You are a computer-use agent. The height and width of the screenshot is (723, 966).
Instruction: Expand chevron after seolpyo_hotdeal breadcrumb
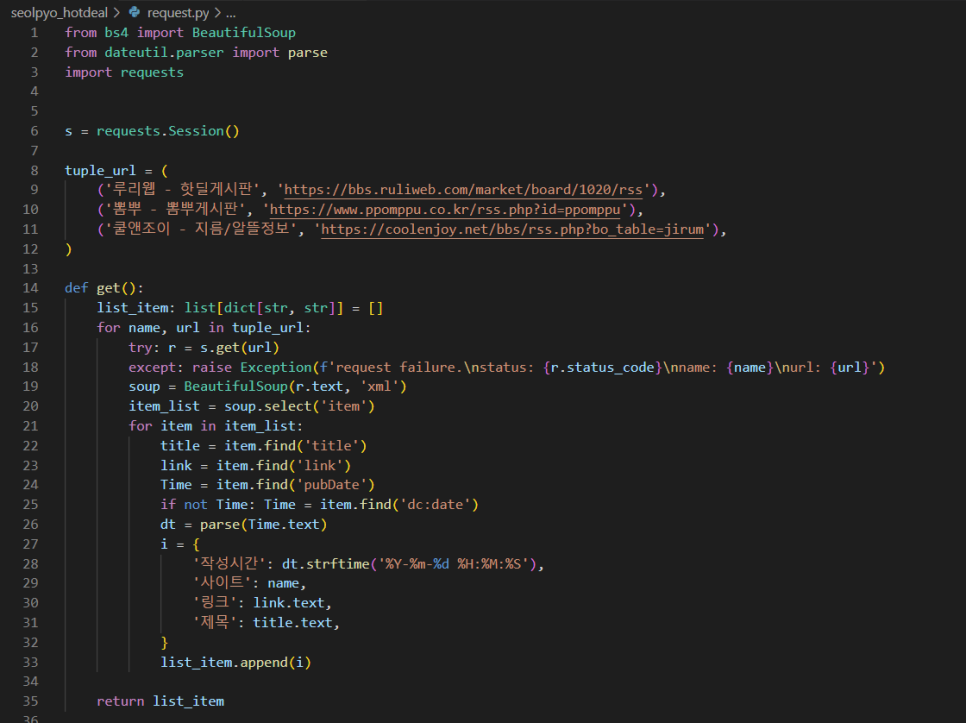[116, 12]
